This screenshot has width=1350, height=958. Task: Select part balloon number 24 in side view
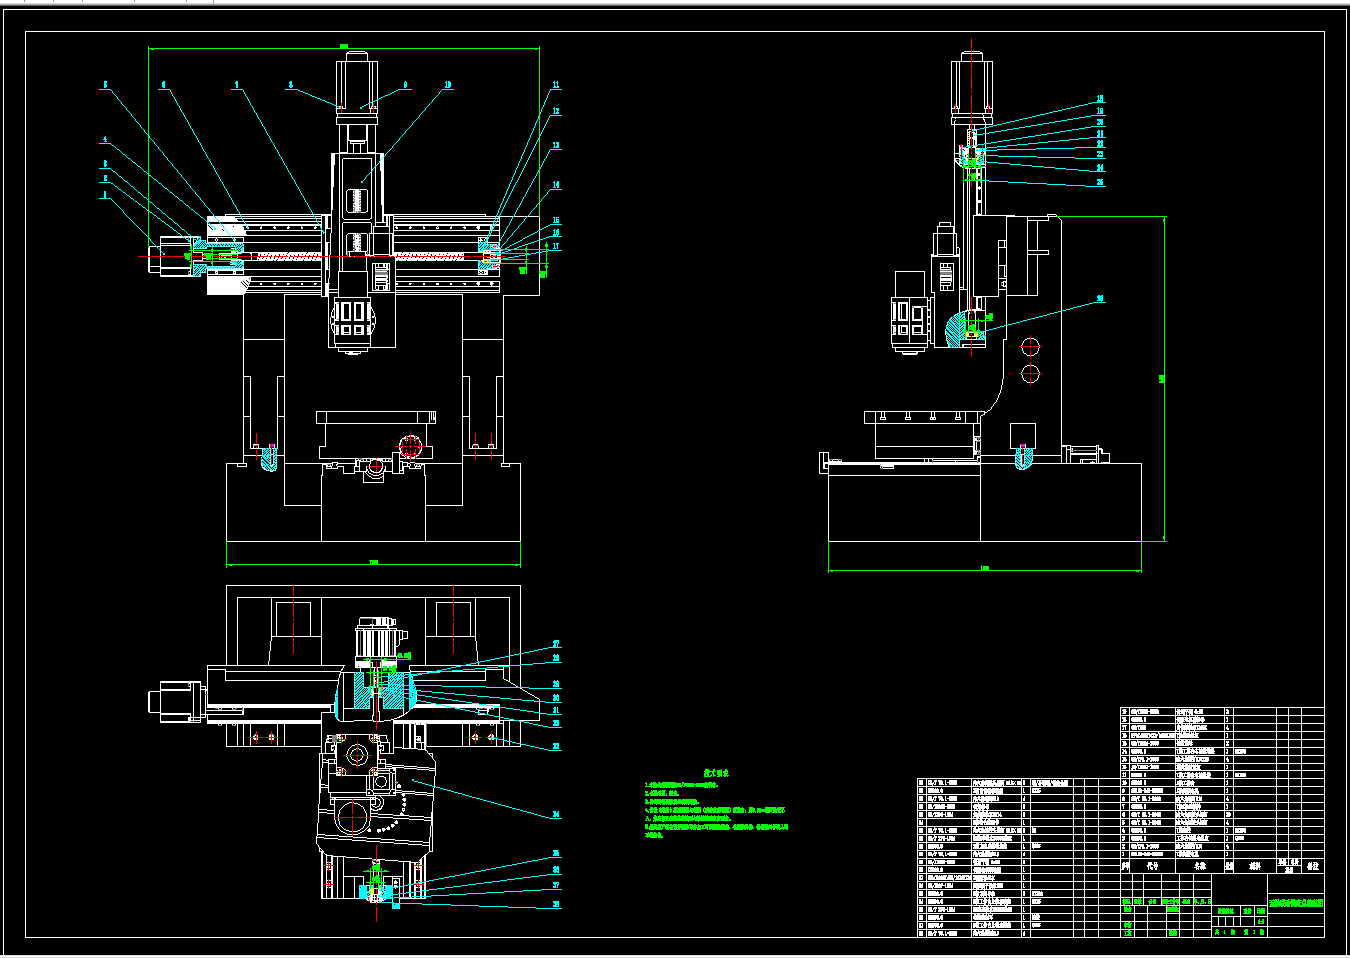pyautogui.click(x=1100, y=168)
